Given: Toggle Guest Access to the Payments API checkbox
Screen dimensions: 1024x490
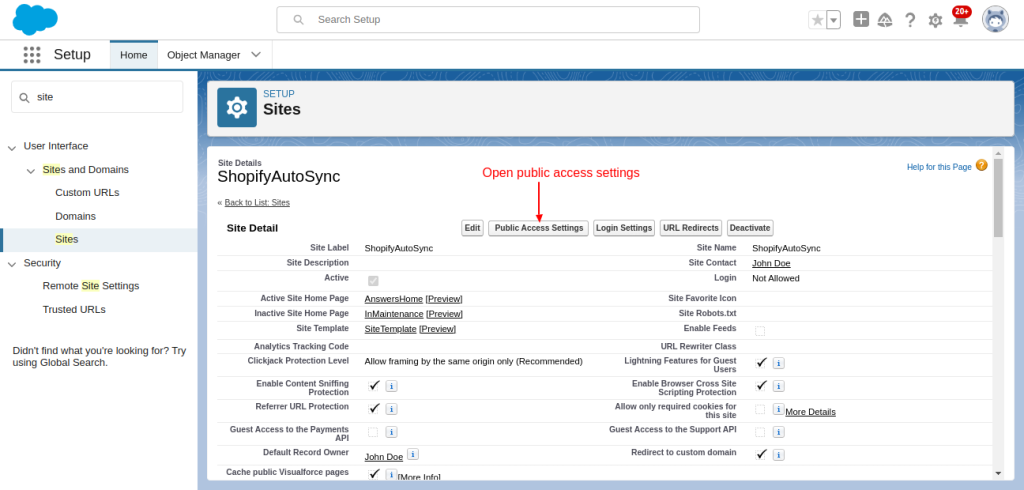Looking at the screenshot, I should [x=373, y=432].
